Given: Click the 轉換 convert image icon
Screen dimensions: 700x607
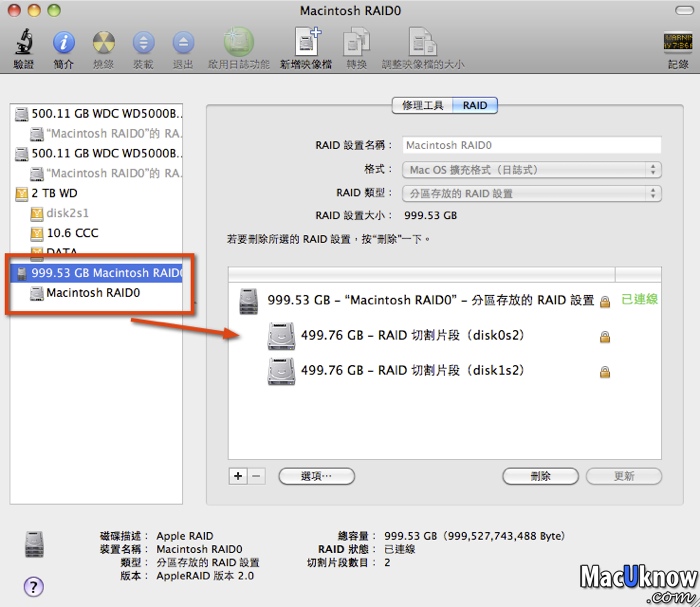Looking at the screenshot, I should (x=356, y=43).
